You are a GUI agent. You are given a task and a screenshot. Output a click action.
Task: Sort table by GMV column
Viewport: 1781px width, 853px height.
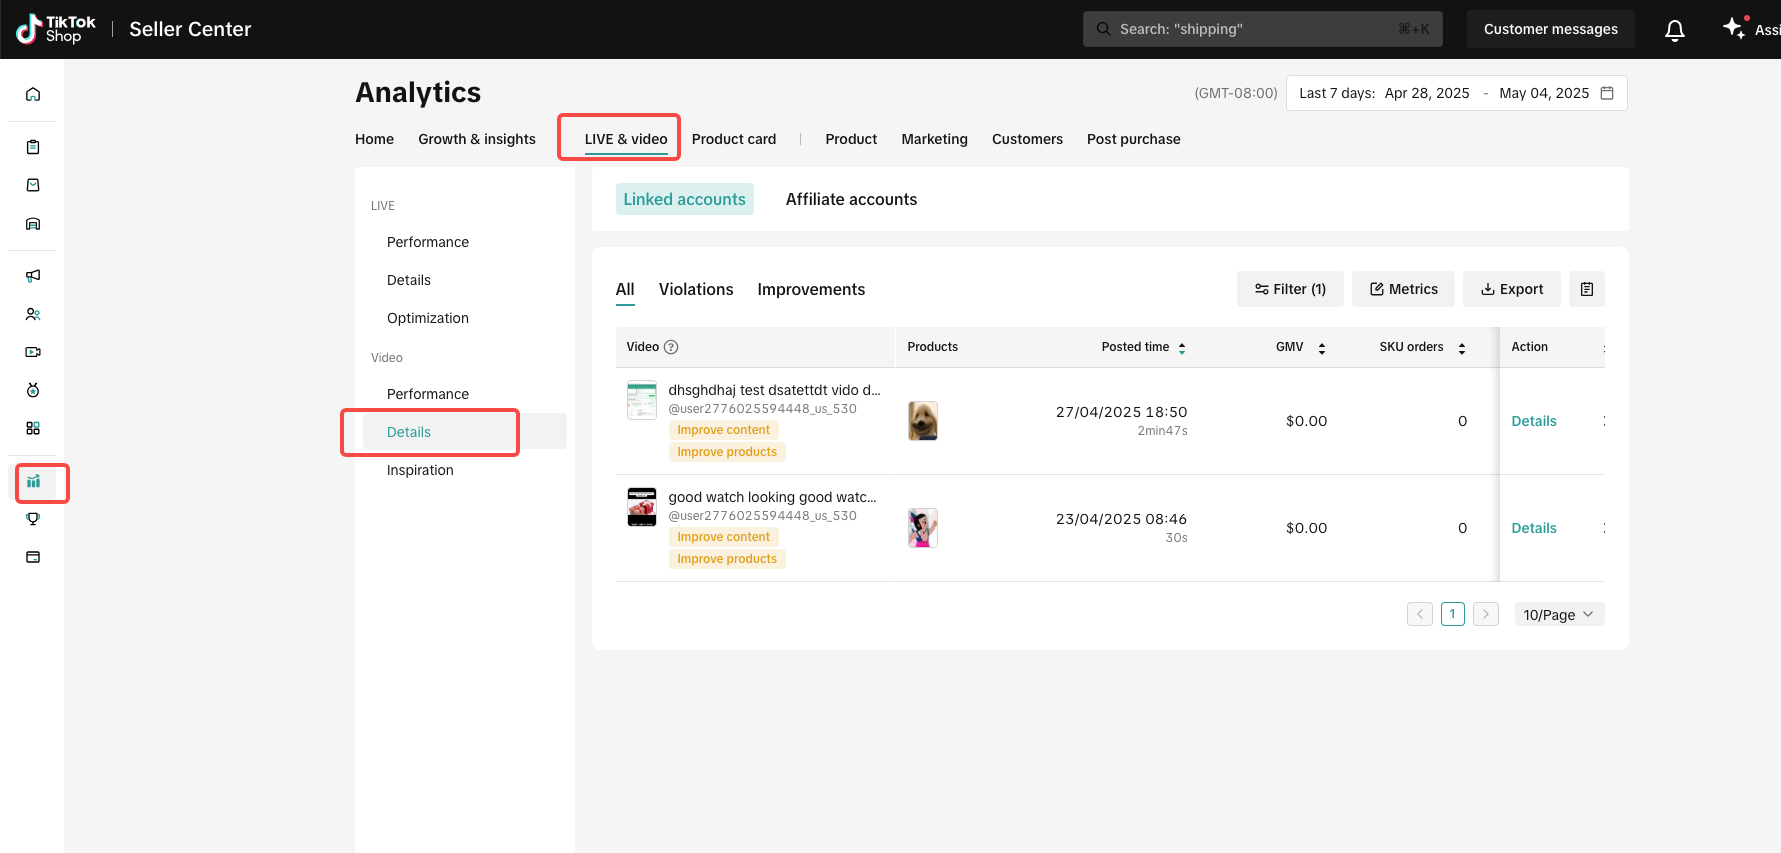coord(1321,348)
